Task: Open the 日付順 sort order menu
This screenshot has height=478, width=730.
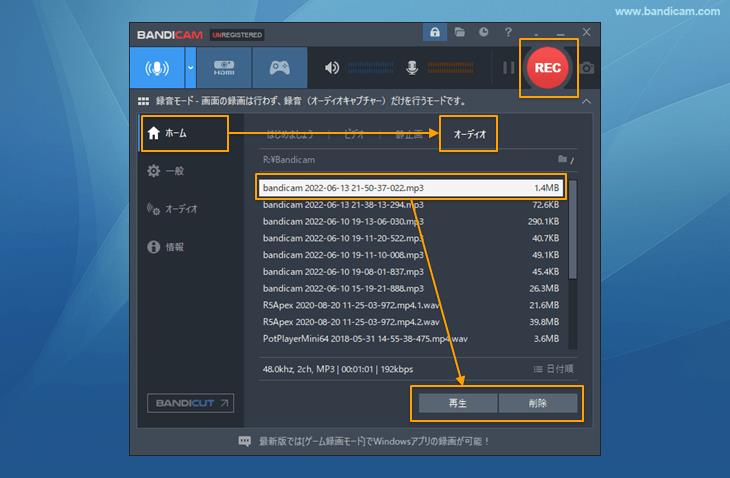Action: click(x=553, y=369)
